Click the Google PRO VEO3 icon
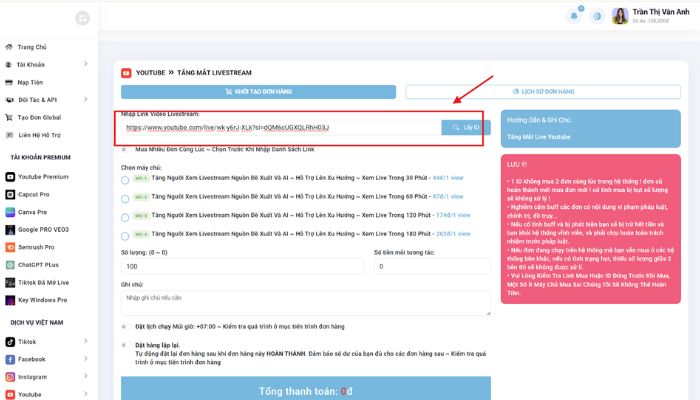 coord(10,229)
